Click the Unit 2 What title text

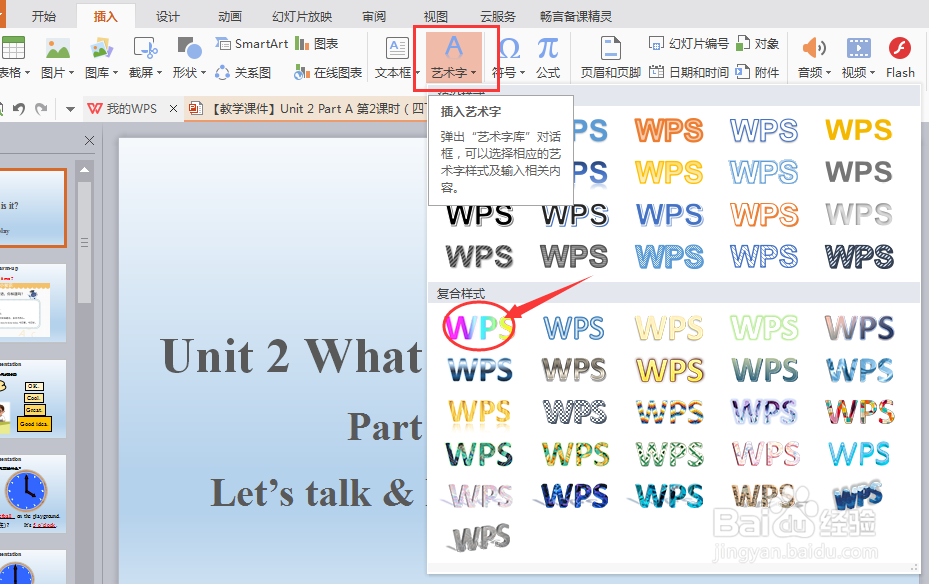click(x=291, y=357)
